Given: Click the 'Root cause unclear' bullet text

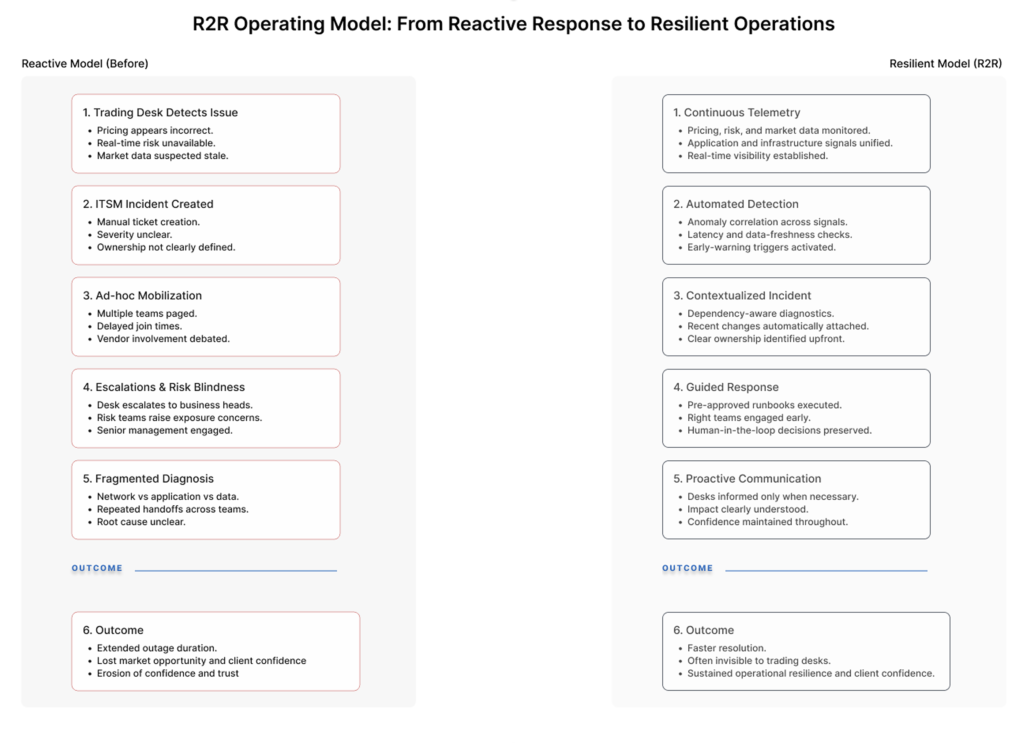Looking at the screenshot, I should coord(141,522).
